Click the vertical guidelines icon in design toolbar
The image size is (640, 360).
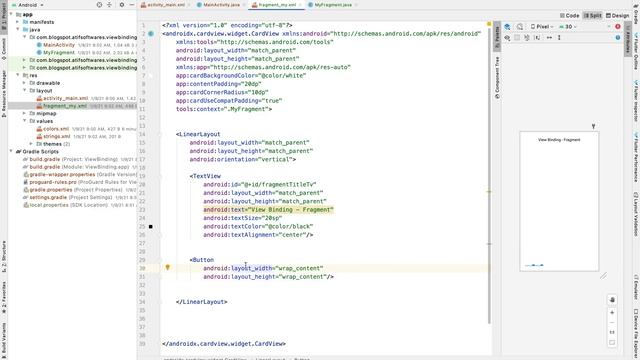pos(559,38)
